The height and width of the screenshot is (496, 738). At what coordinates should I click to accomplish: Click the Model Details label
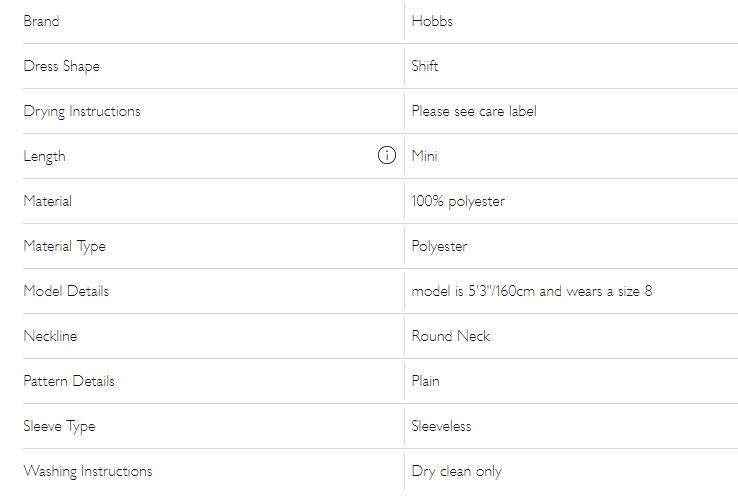tap(66, 291)
